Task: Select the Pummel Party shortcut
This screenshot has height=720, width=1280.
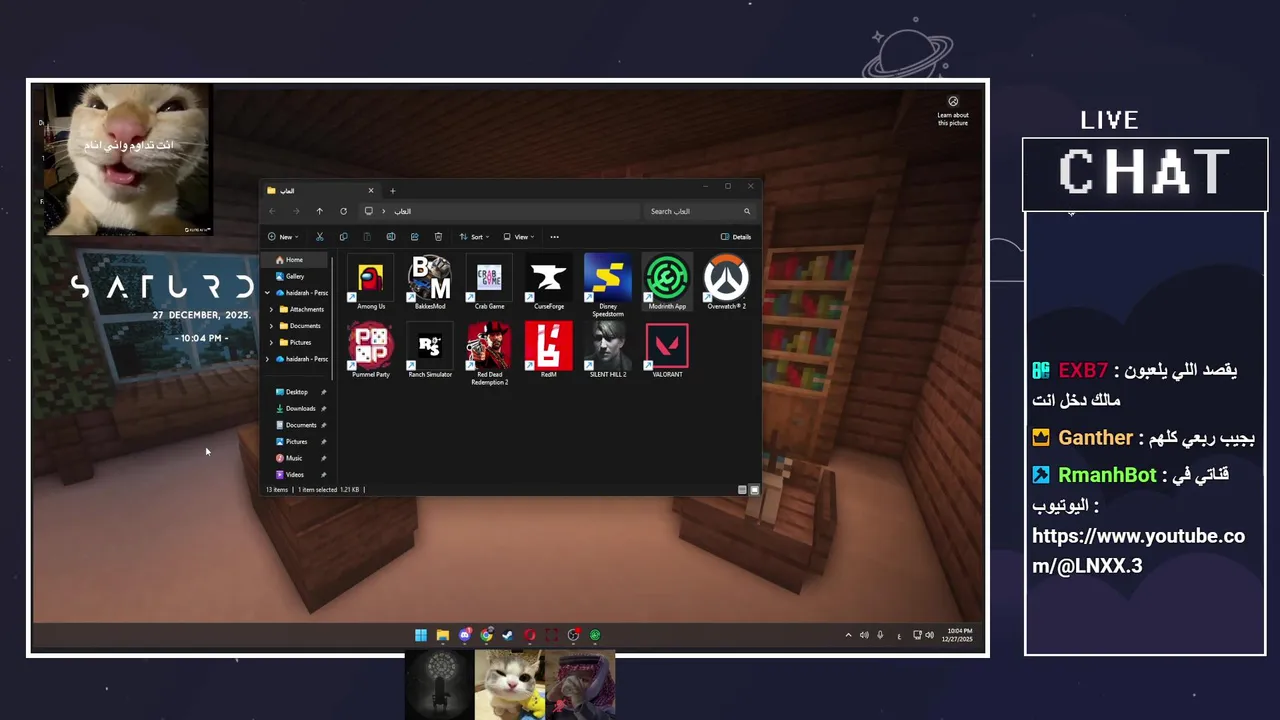Action: tap(371, 350)
